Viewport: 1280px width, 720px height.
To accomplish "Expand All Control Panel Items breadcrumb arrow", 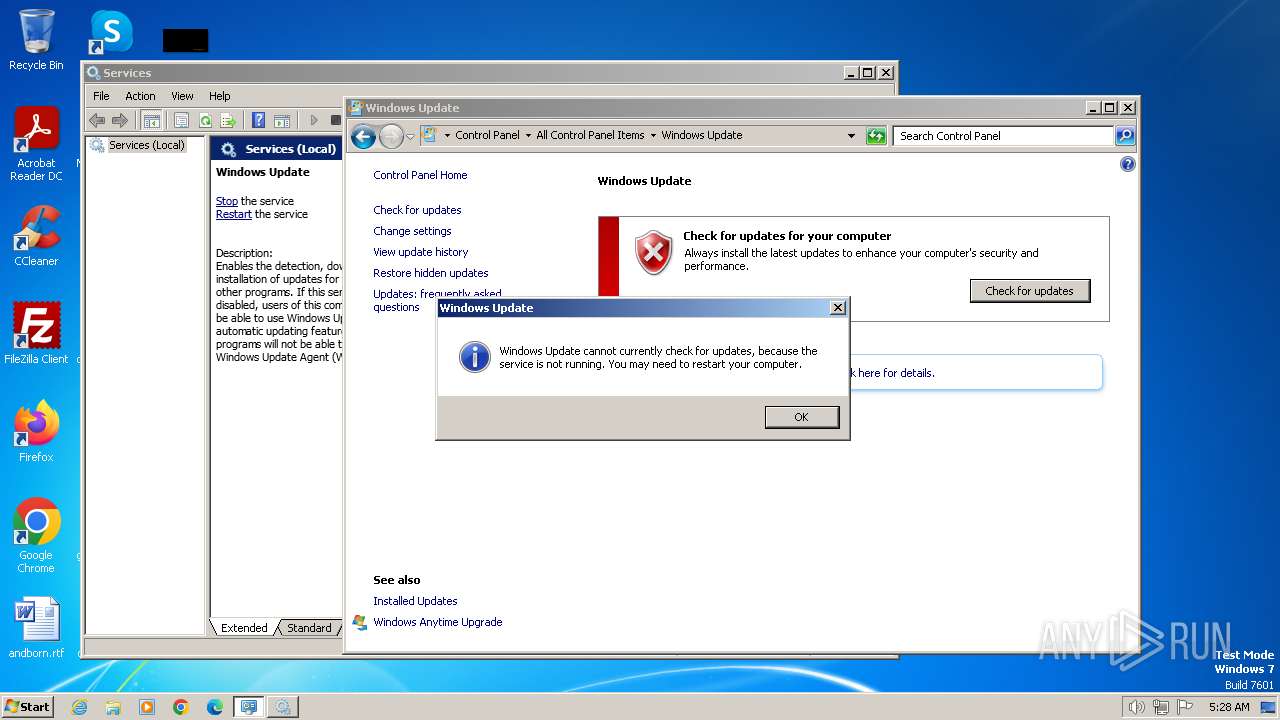I will click(653, 136).
